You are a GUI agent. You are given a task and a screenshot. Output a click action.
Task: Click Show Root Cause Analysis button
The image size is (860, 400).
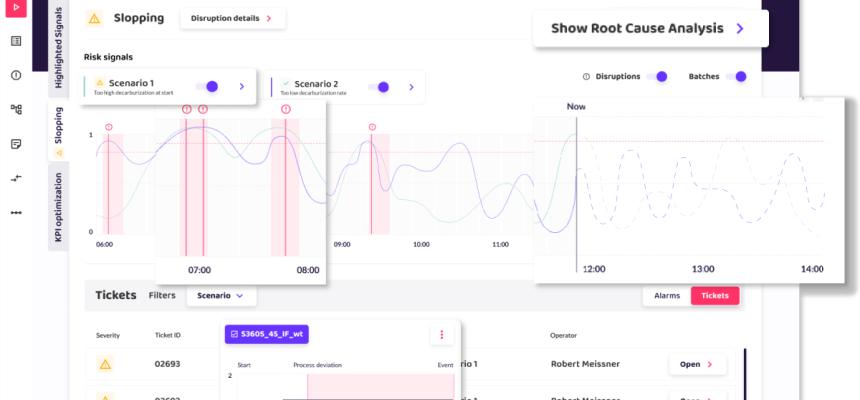650,29
